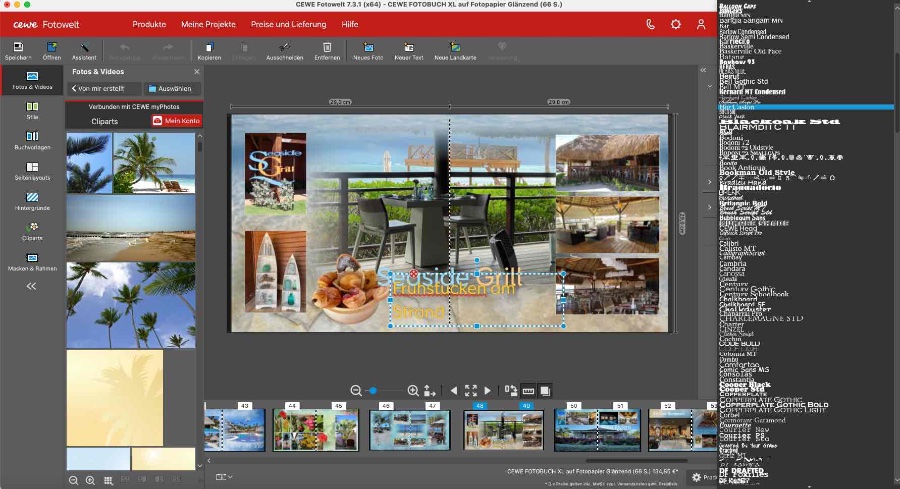
Task: Click the Speichern save icon
Action: pyautogui.click(x=18, y=47)
